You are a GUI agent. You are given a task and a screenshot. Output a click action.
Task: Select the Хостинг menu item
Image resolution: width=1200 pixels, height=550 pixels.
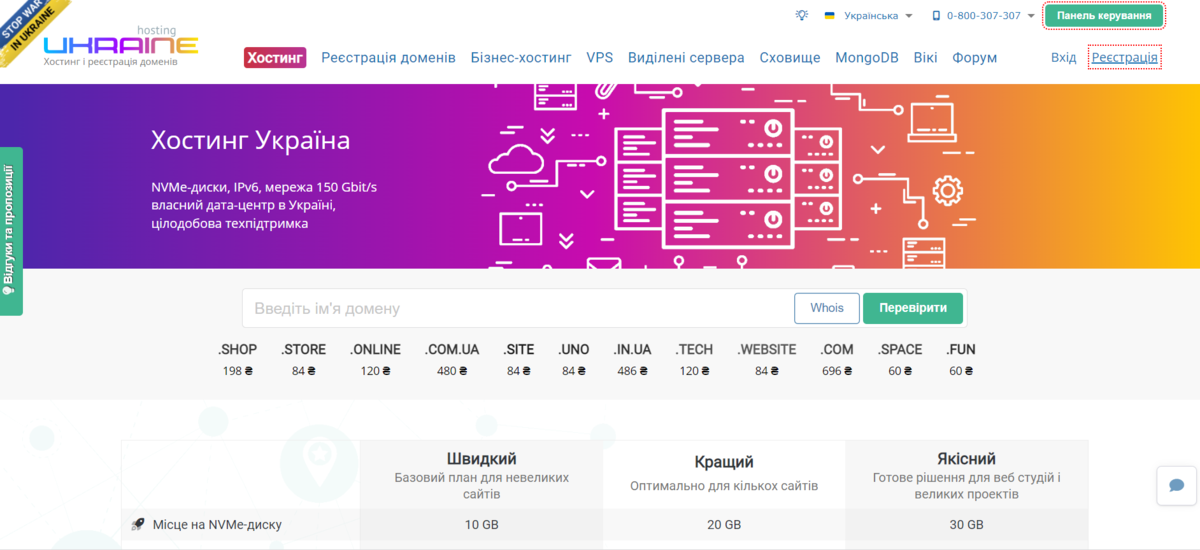(275, 57)
